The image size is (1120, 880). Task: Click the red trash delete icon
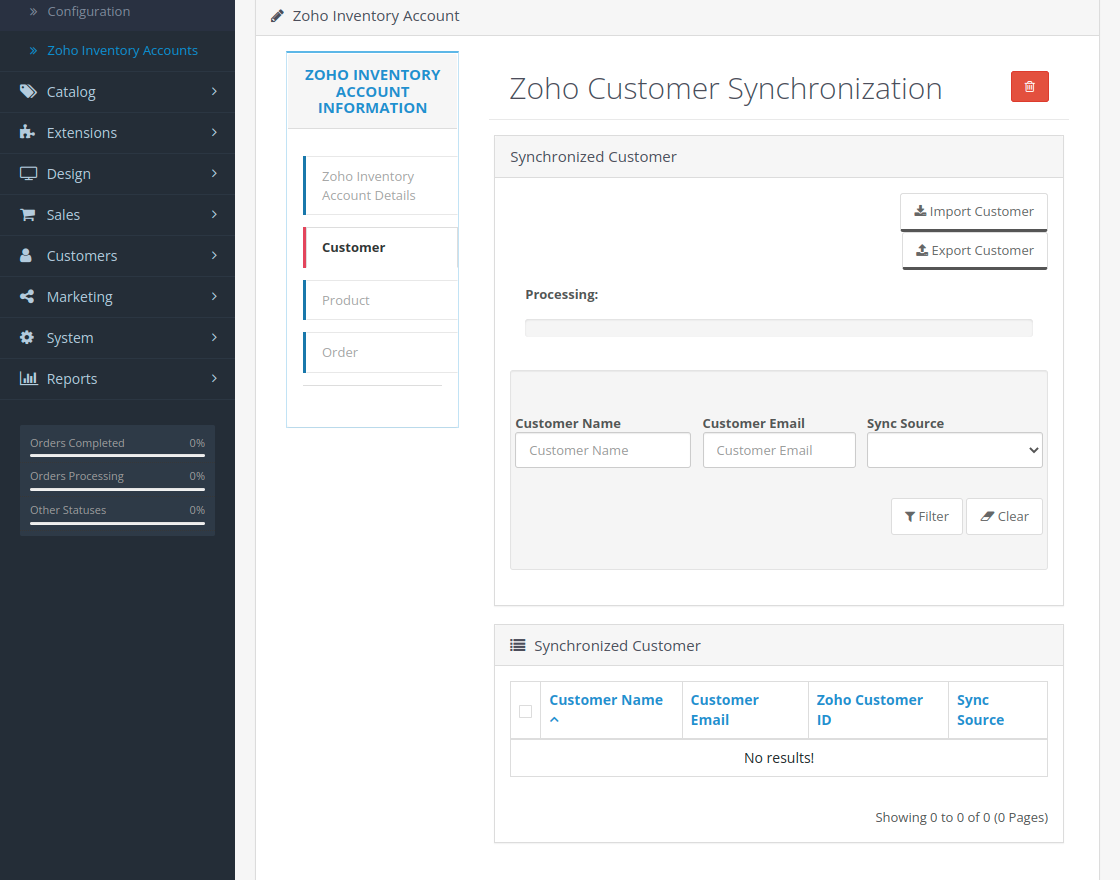[x=1029, y=86]
